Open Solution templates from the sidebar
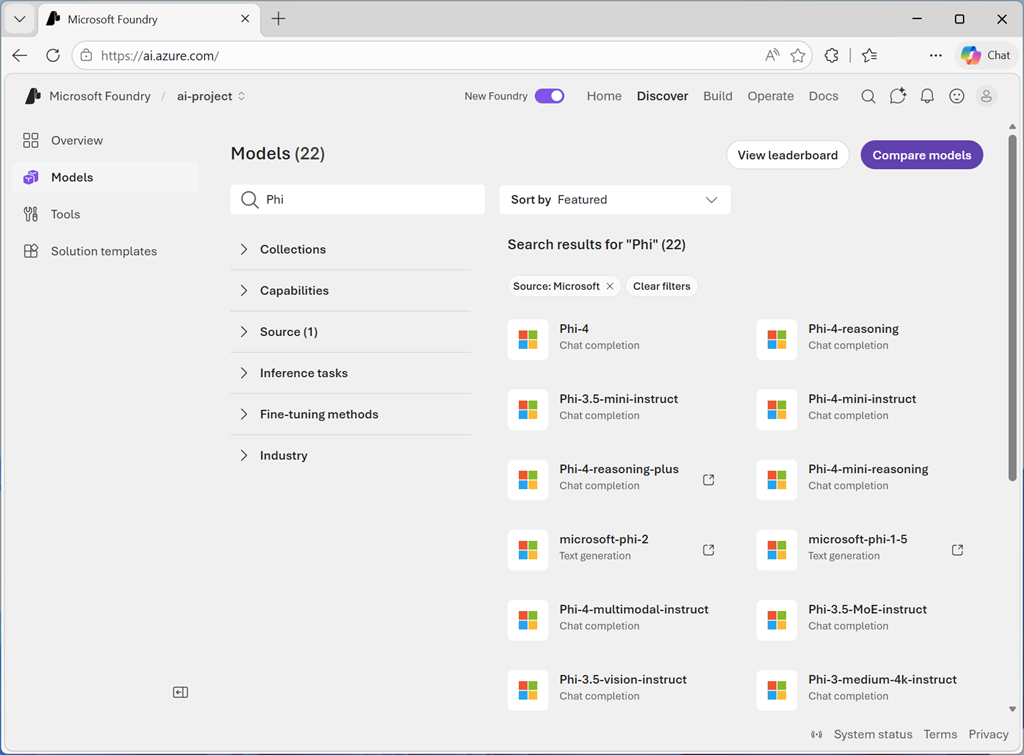Screen dimensions: 1024x755 tap(32, 251)
